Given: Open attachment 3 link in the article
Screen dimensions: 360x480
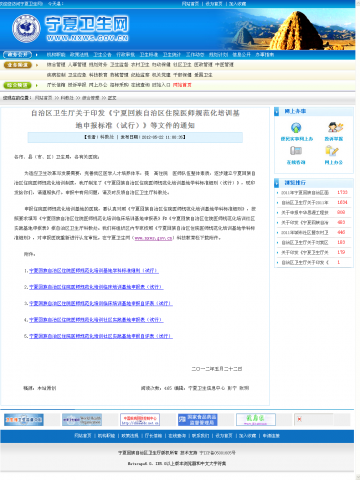Looking at the screenshot, I should tap(101, 303).
